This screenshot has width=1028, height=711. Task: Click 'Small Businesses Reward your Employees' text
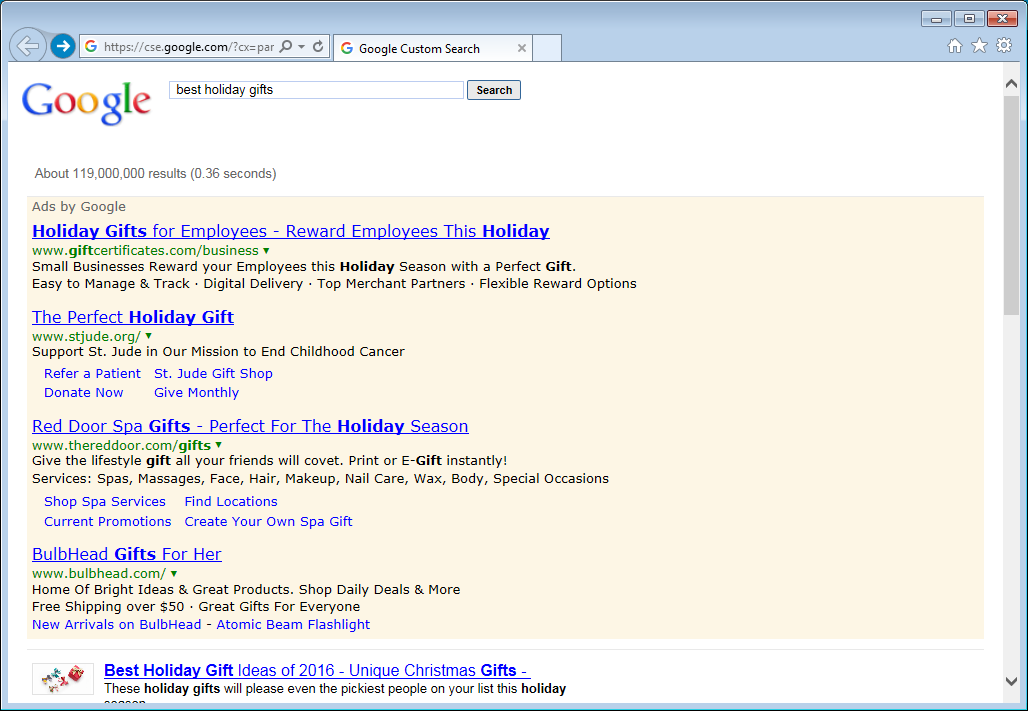pos(304,267)
